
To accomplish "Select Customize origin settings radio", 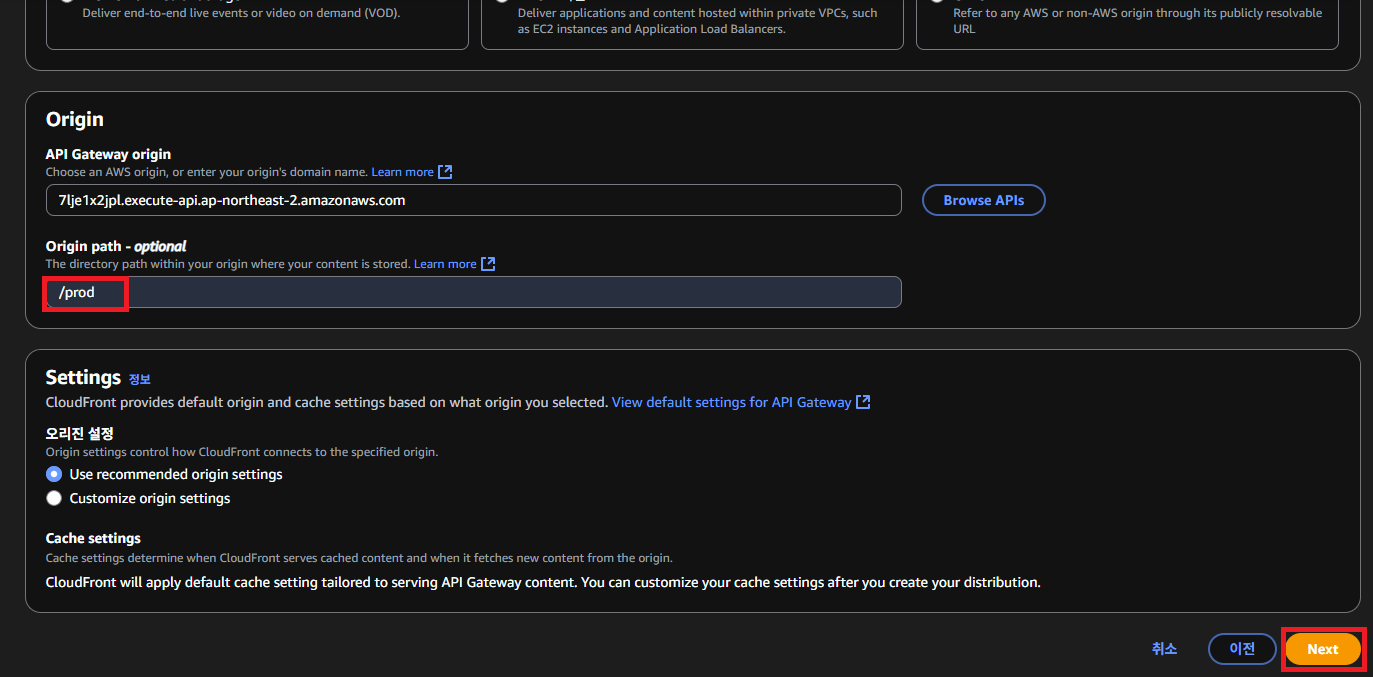I will click(x=54, y=498).
